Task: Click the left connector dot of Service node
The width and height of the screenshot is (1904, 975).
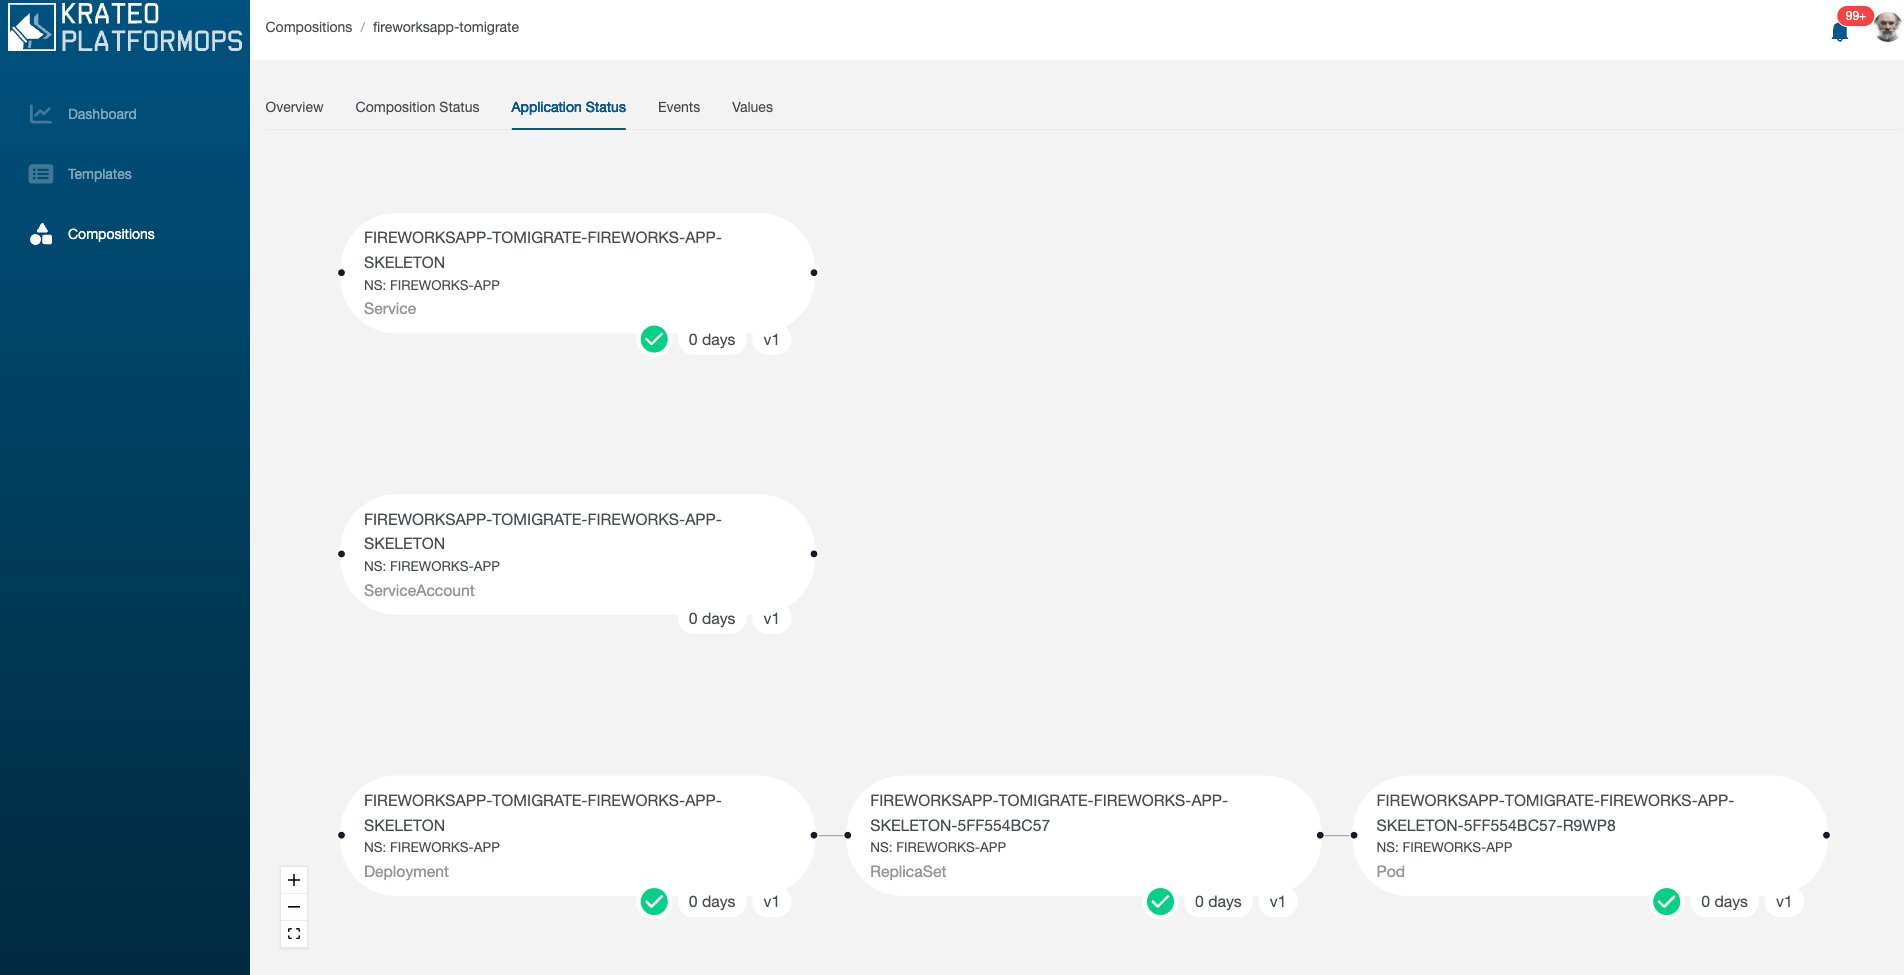Action: coord(341,272)
